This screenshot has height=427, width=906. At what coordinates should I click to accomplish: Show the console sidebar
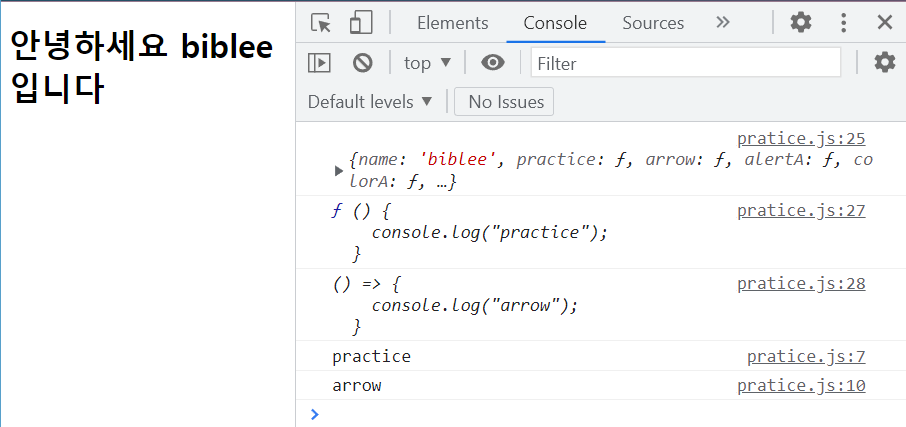point(319,62)
